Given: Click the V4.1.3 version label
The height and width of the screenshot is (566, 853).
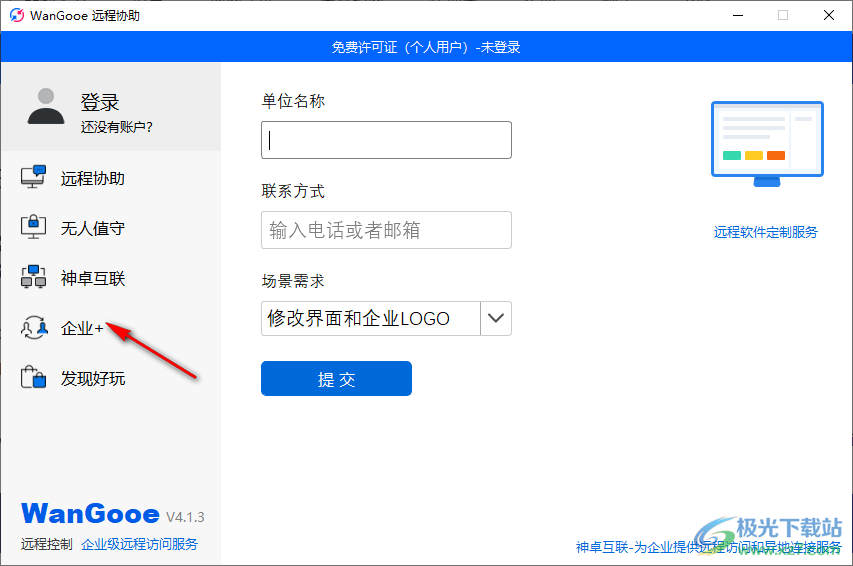Looking at the screenshot, I should pos(185,517).
